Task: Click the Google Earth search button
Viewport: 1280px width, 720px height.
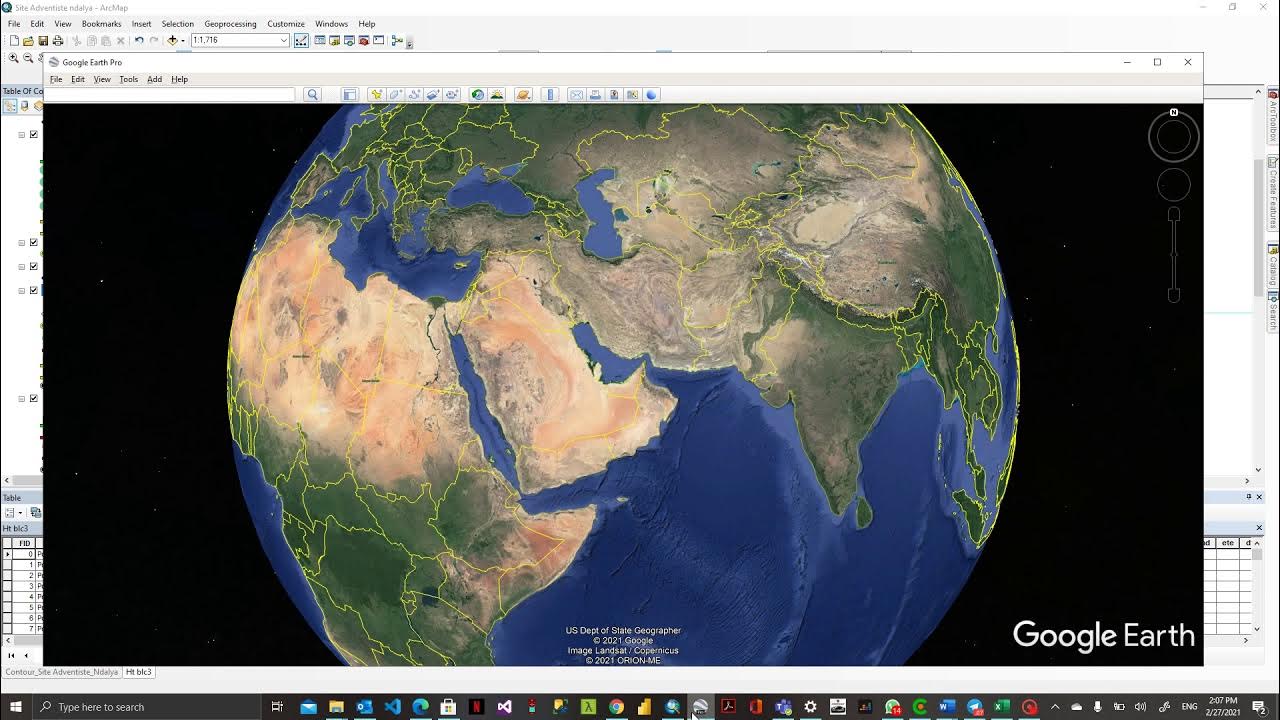Action: coord(312,95)
